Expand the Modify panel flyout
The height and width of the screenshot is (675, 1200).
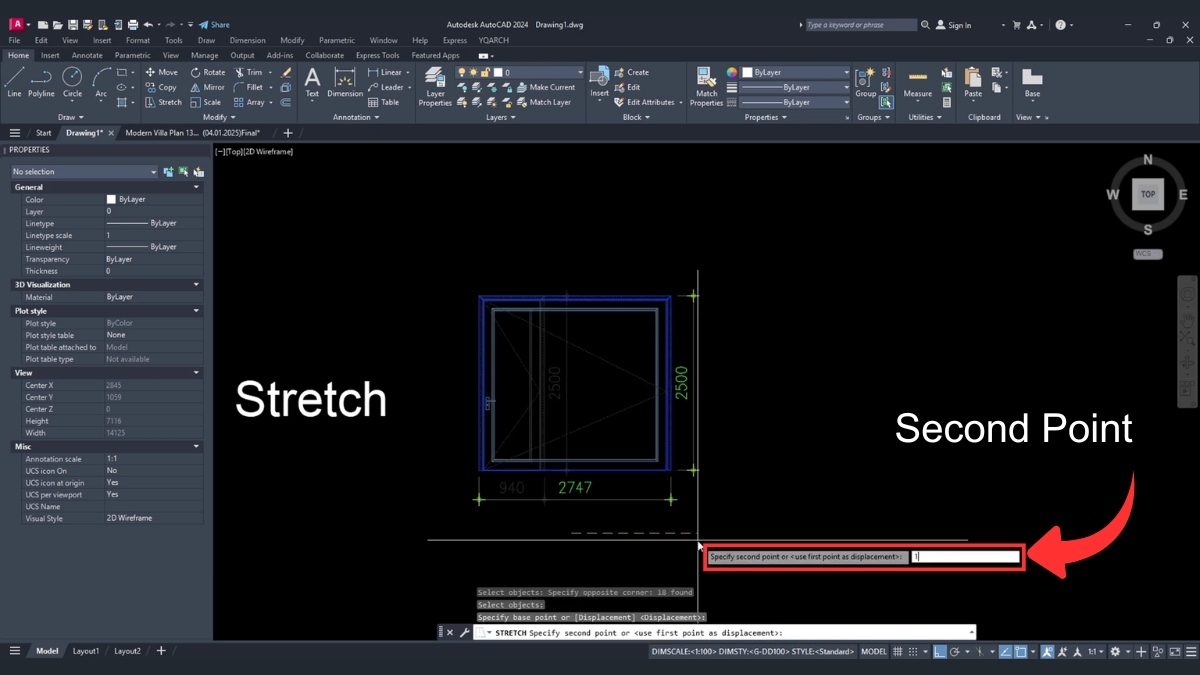(218, 117)
